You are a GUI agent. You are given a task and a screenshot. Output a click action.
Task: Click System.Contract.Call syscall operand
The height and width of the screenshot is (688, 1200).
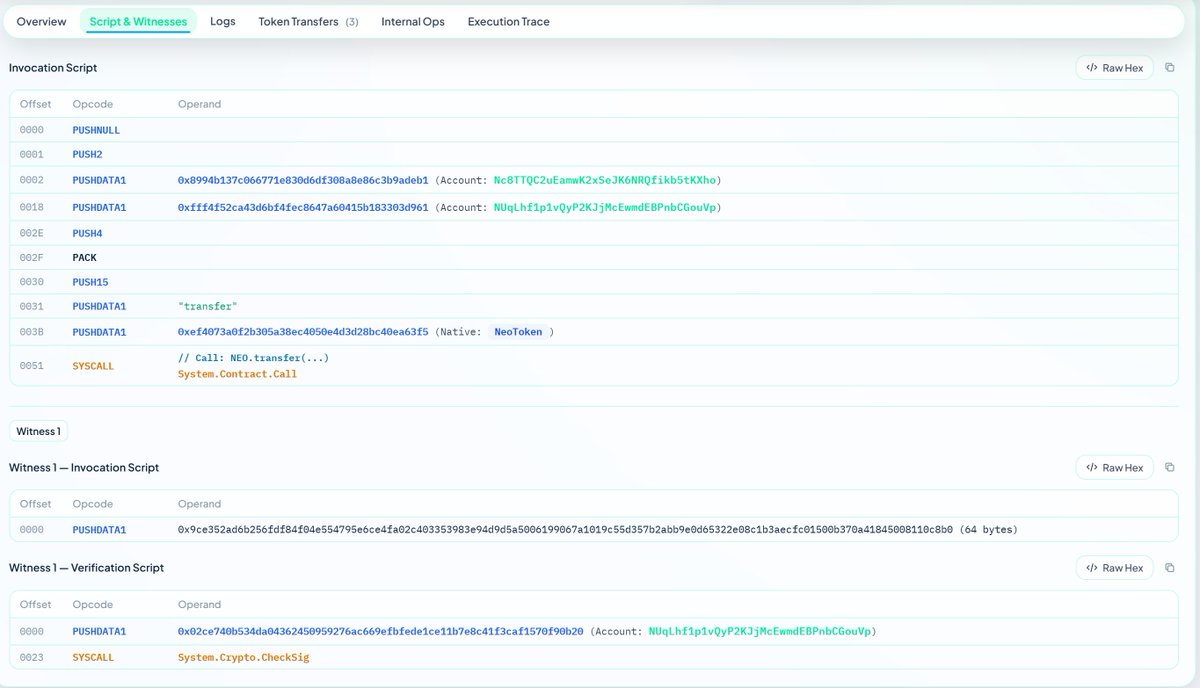[237, 374]
